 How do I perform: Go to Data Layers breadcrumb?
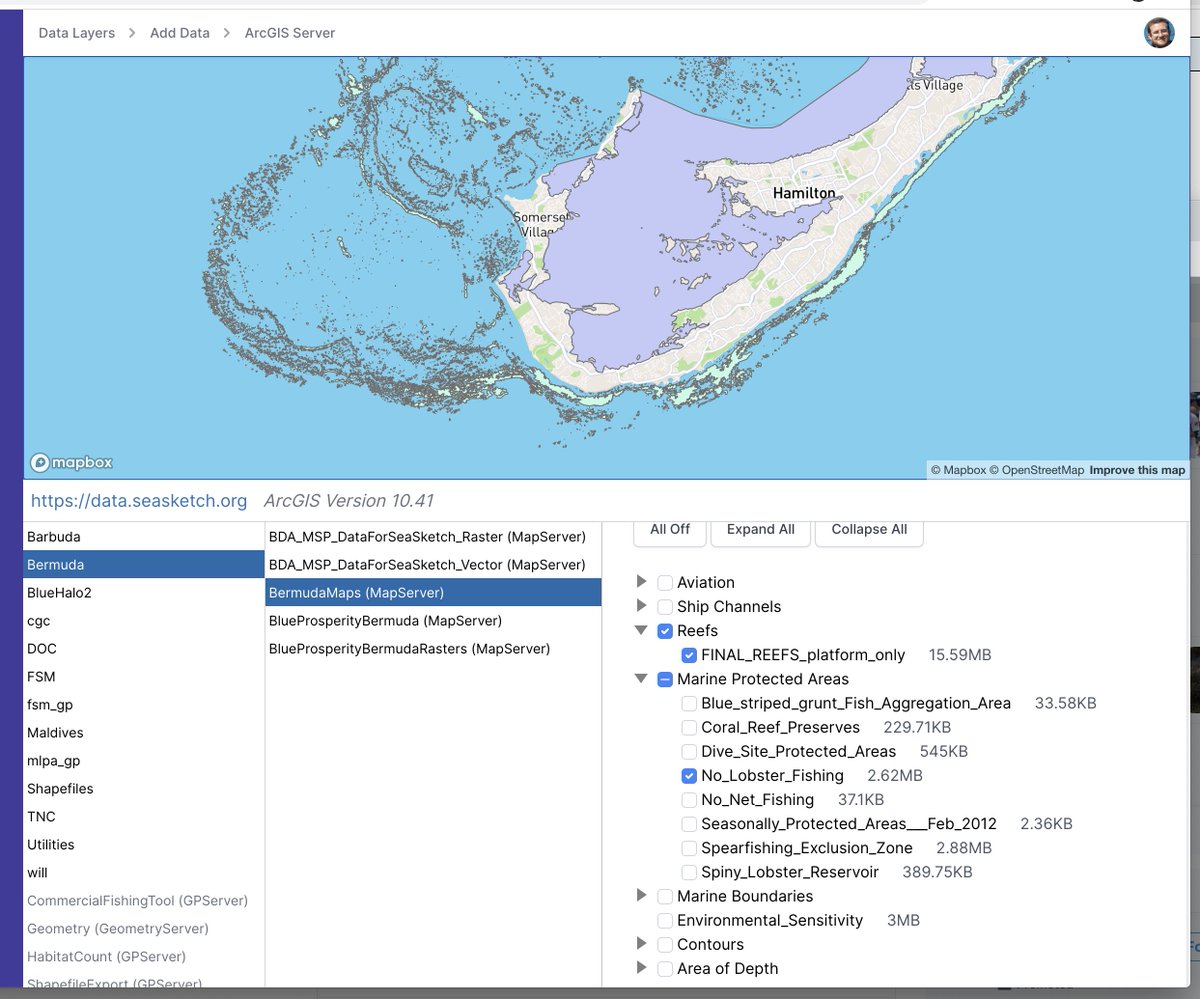(x=77, y=33)
